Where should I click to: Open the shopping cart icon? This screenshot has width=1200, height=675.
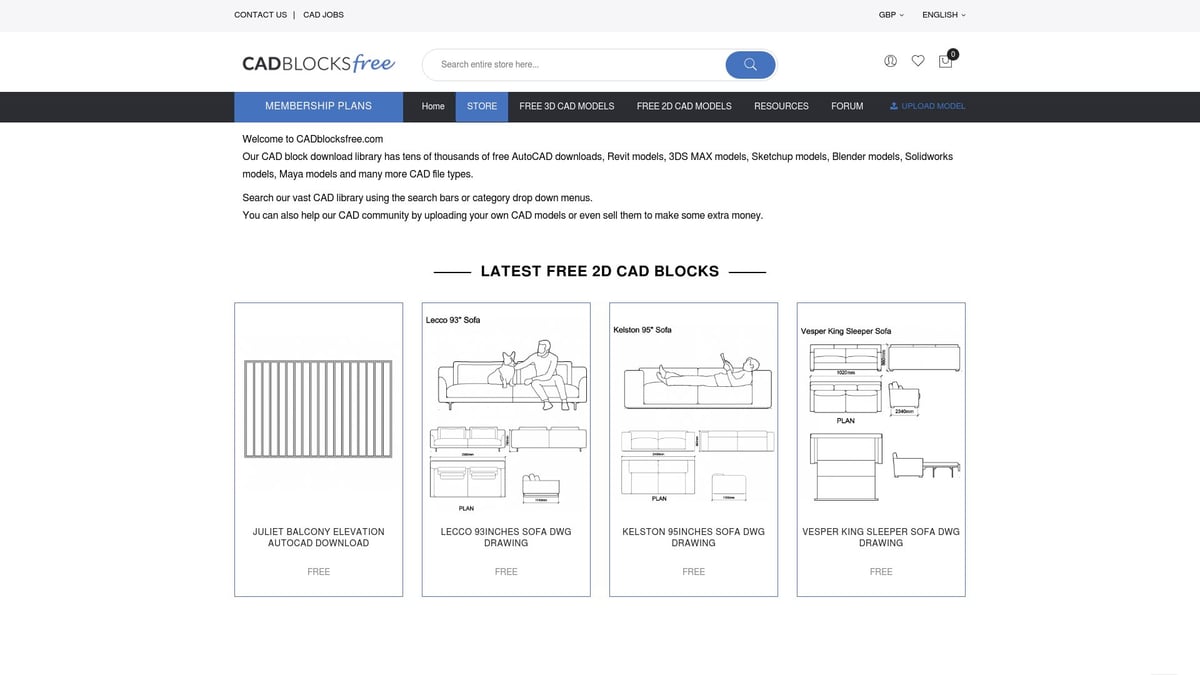(946, 61)
